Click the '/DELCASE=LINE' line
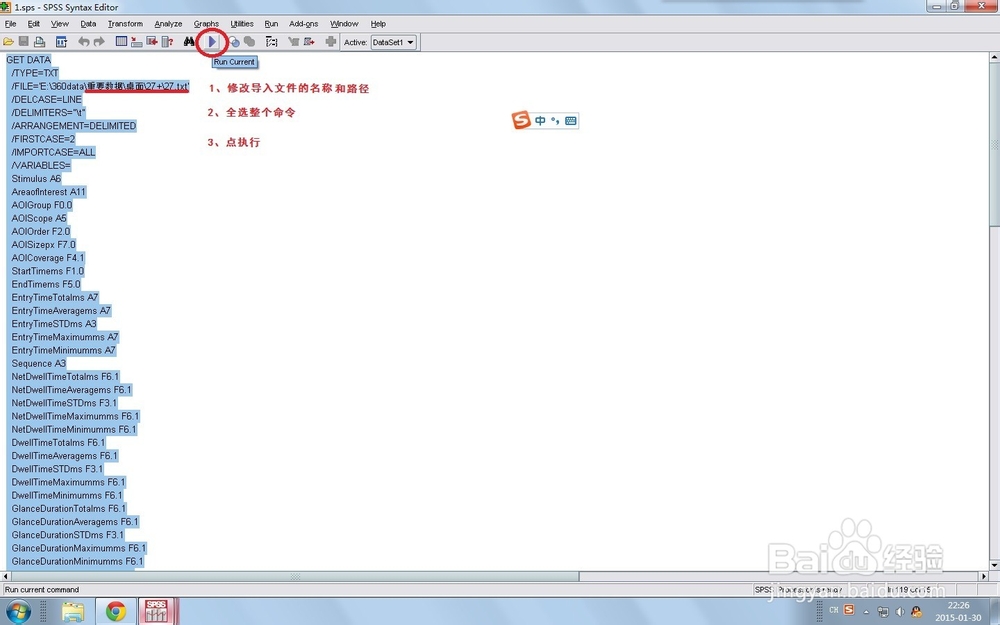The height and width of the screenshot is (625, 1000). [x=47, y=99]
